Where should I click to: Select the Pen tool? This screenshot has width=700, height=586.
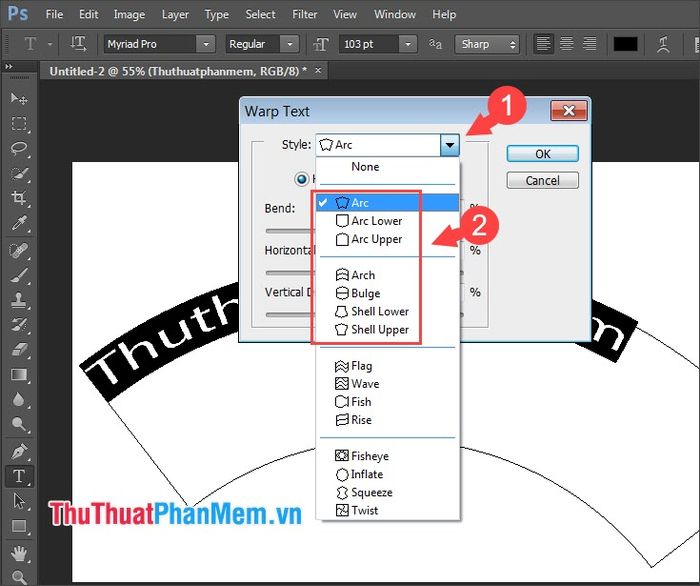19,452
